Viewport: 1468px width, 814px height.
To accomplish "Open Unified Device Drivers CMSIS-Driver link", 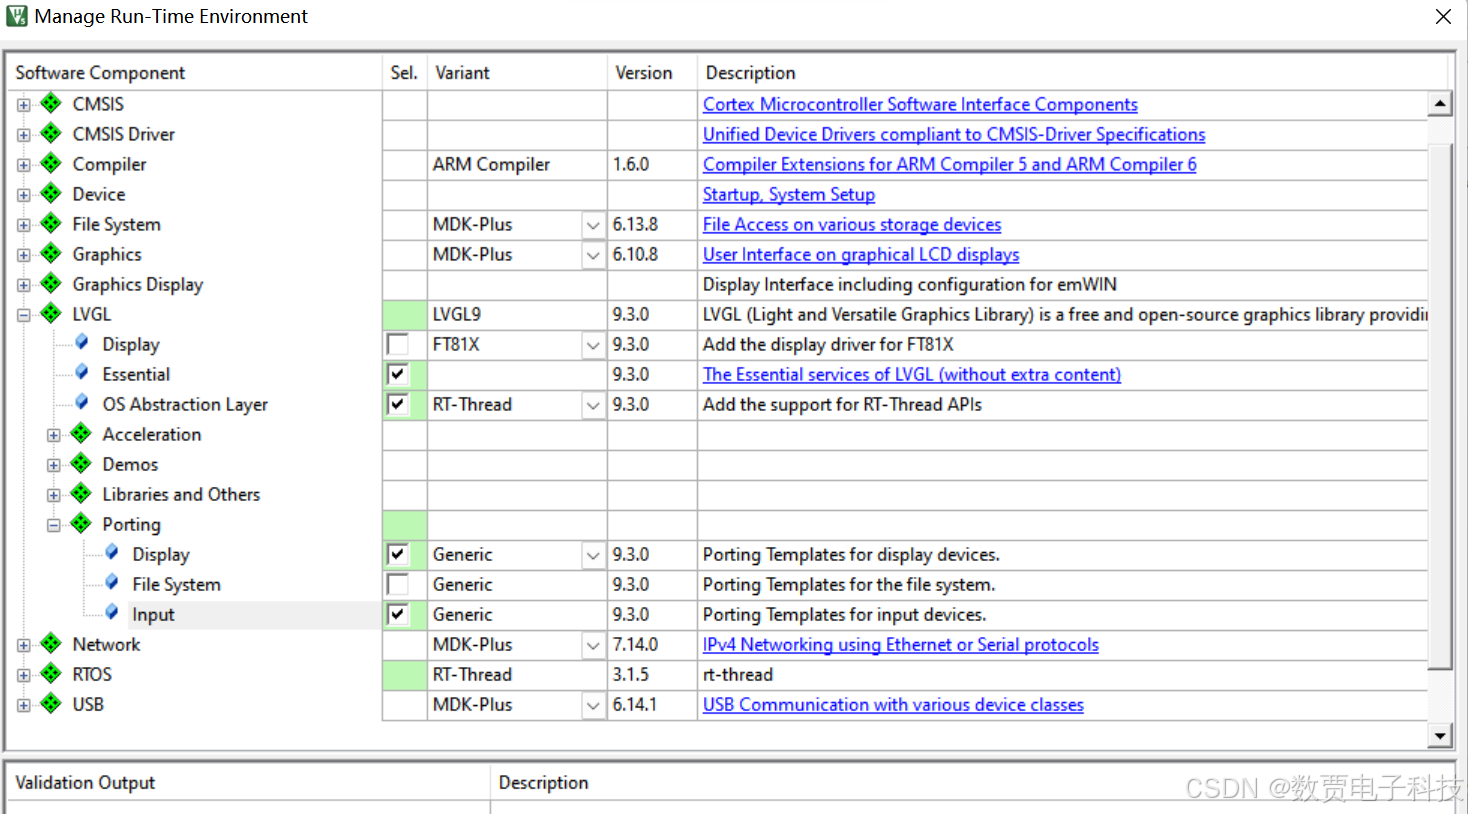I will tap(954, 134).
